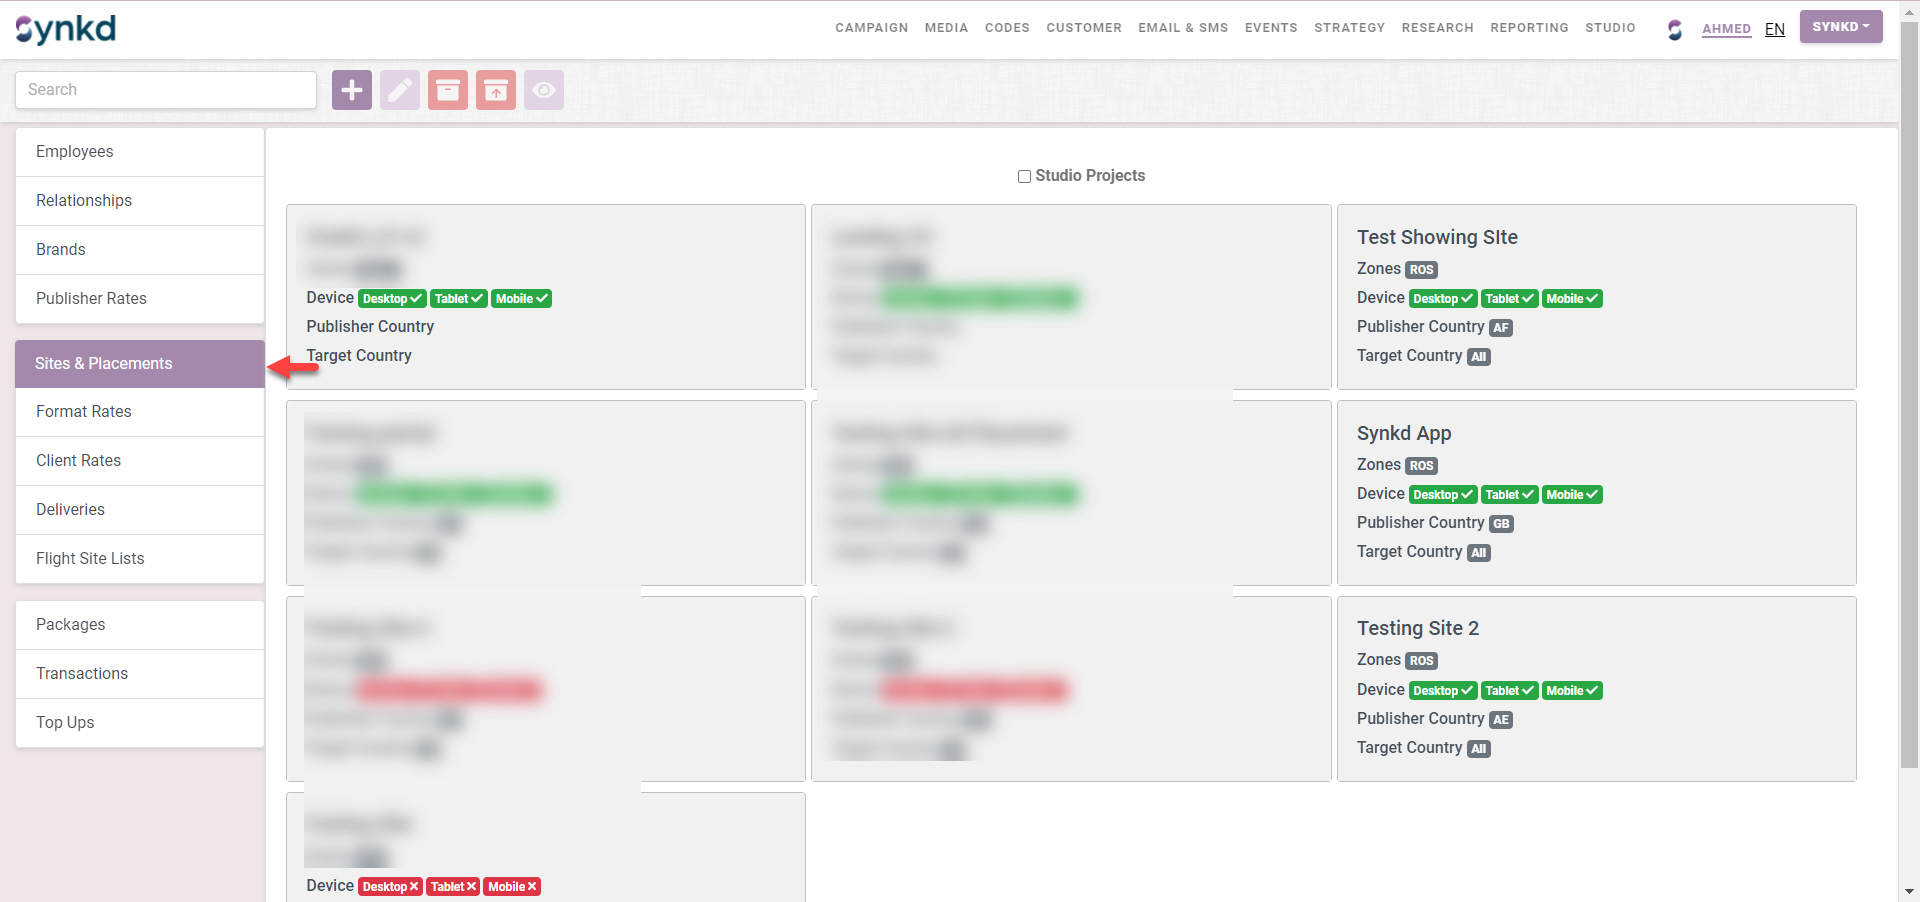
Task: Click the archive box icon
Action: pos(448,90)
